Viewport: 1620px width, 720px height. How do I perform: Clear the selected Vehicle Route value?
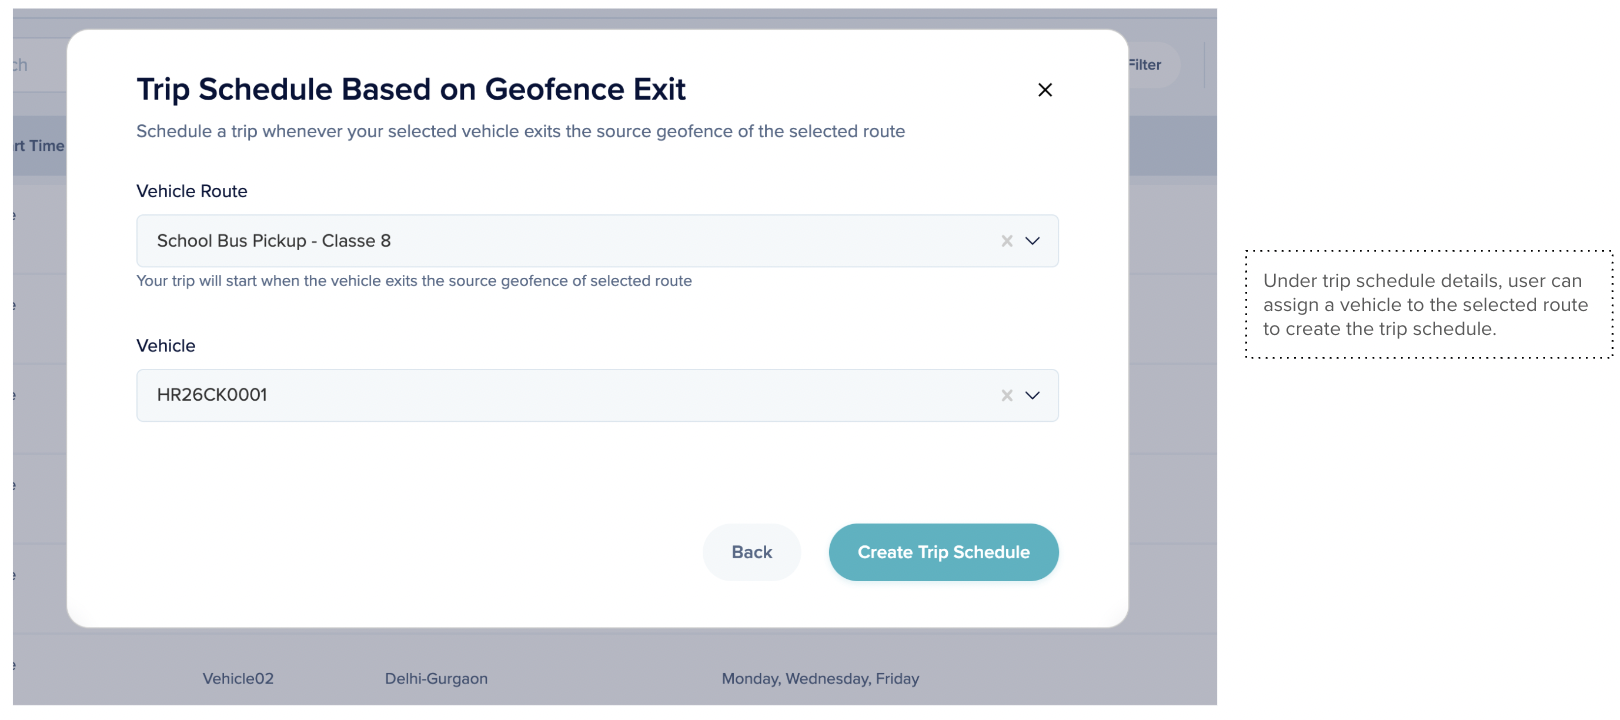point(1007,241)
